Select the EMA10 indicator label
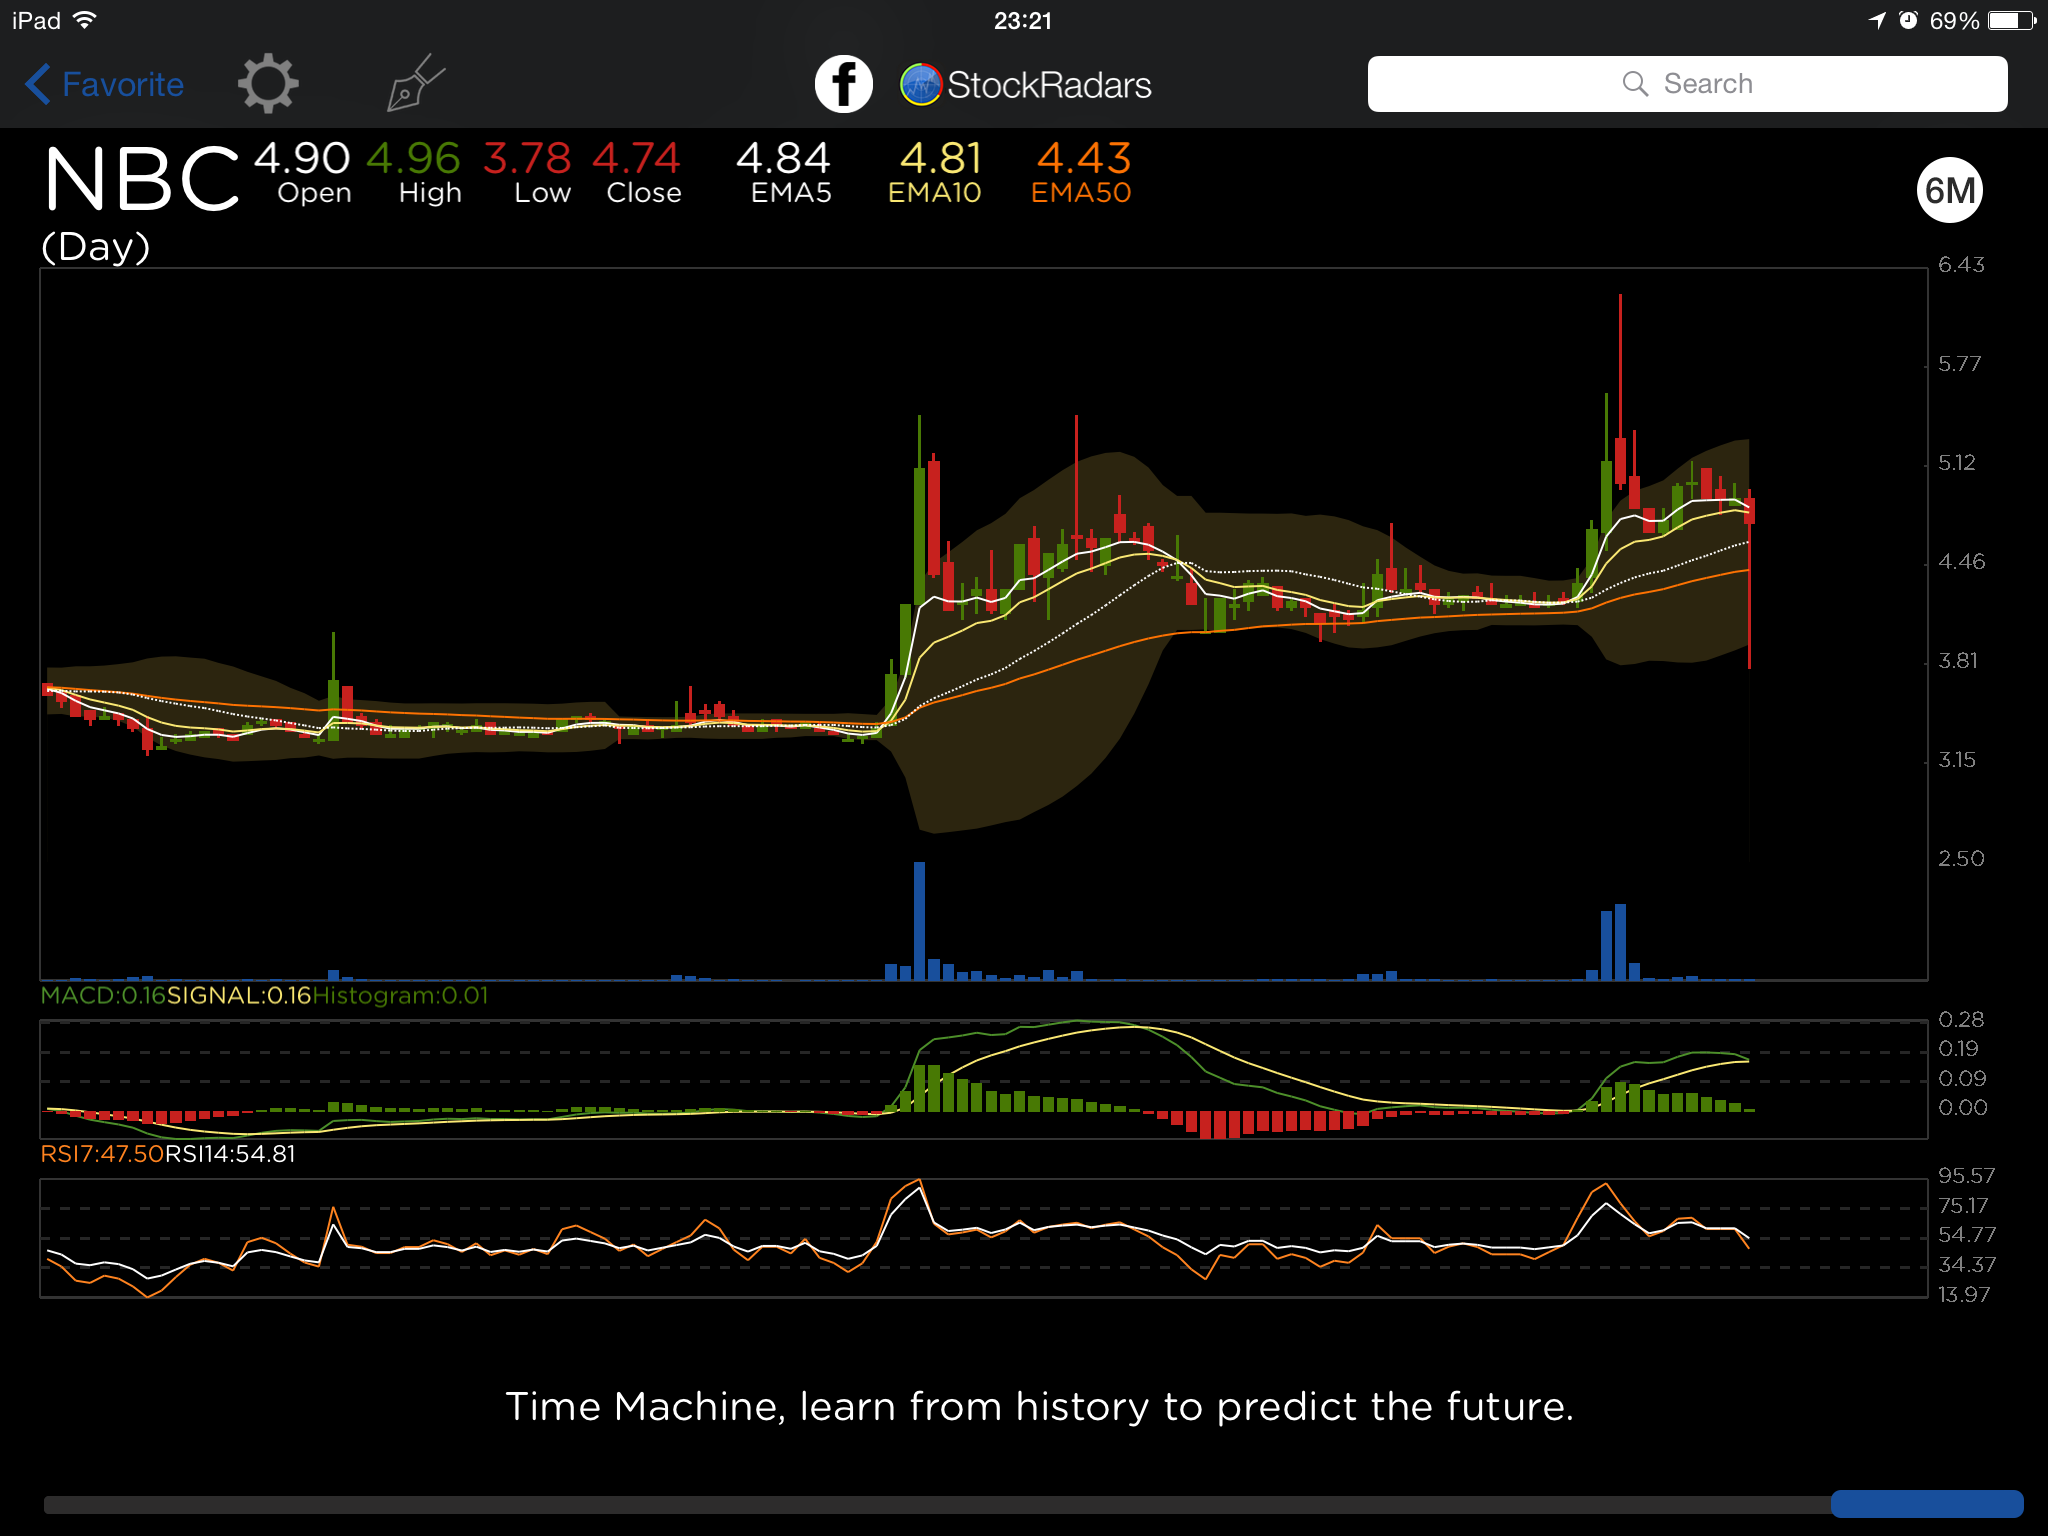2048x1536 pixels. (x=935, y=192)
